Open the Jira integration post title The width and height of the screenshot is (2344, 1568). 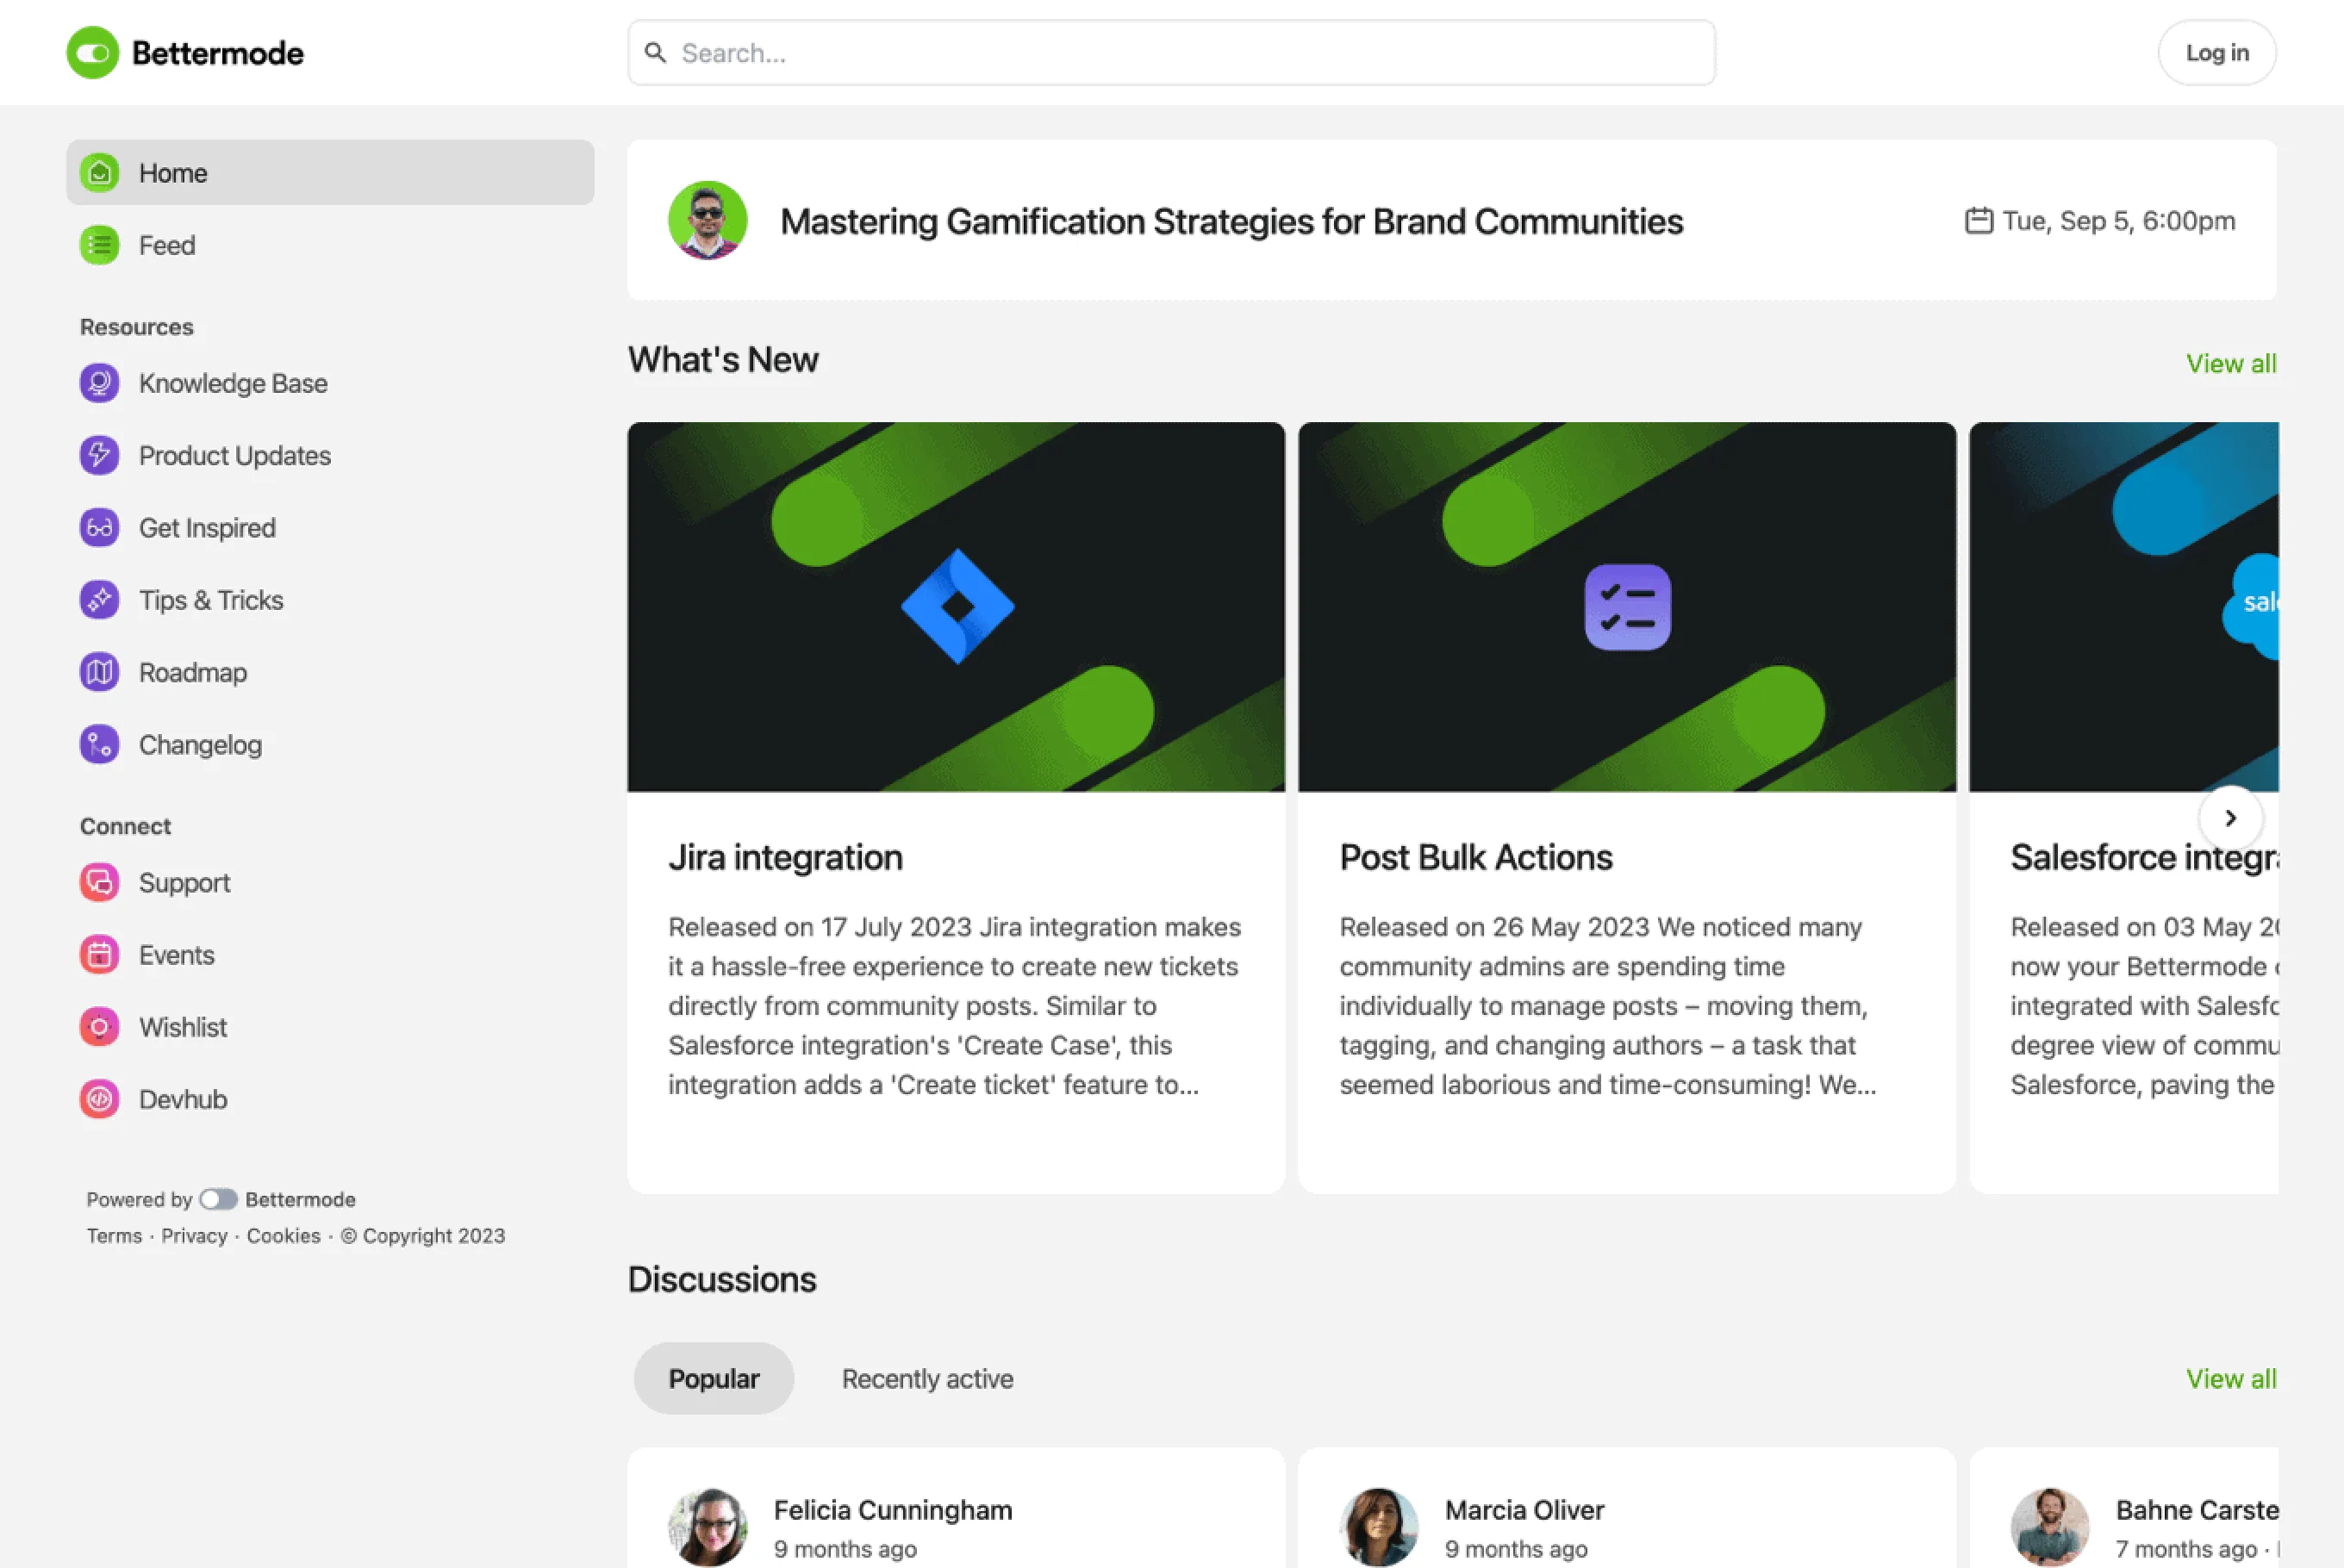pos(785,857)
